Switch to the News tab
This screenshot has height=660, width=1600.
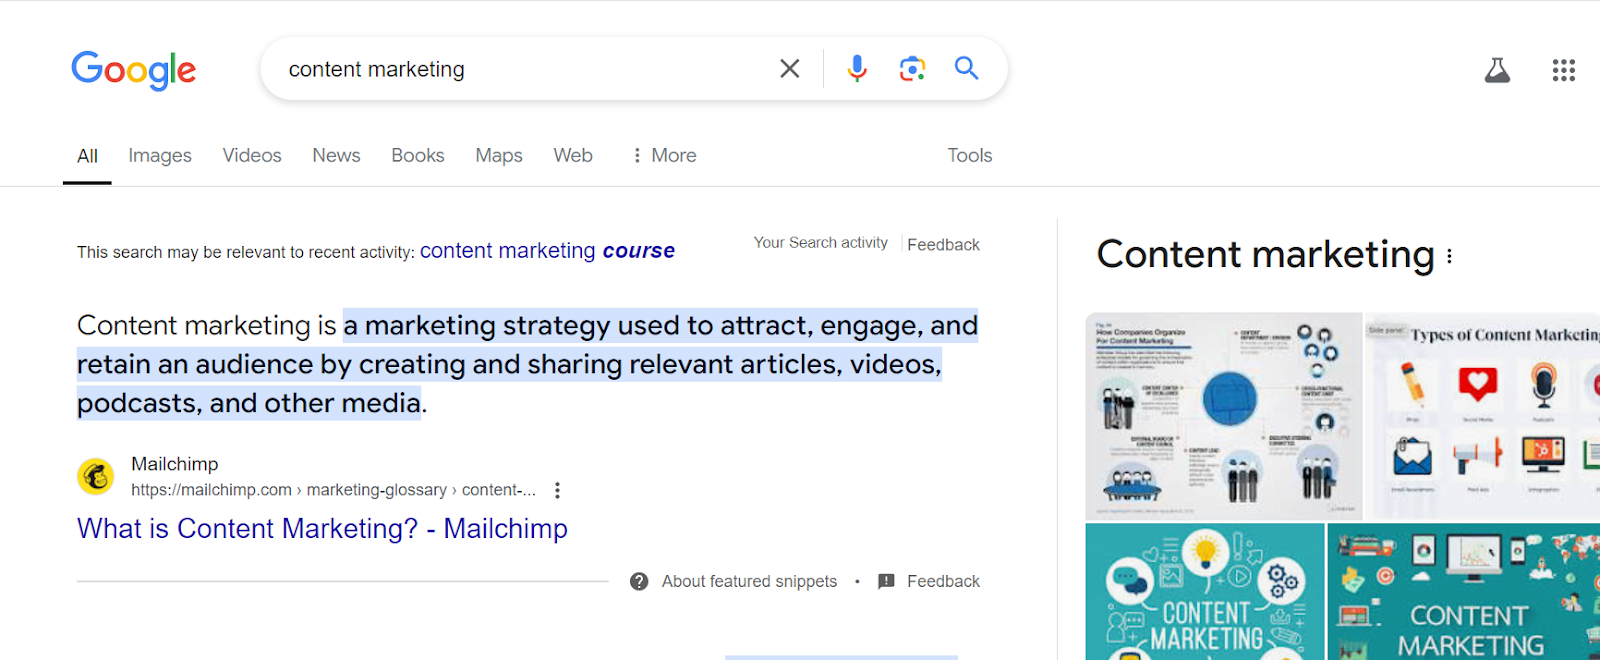pos(336,155)
